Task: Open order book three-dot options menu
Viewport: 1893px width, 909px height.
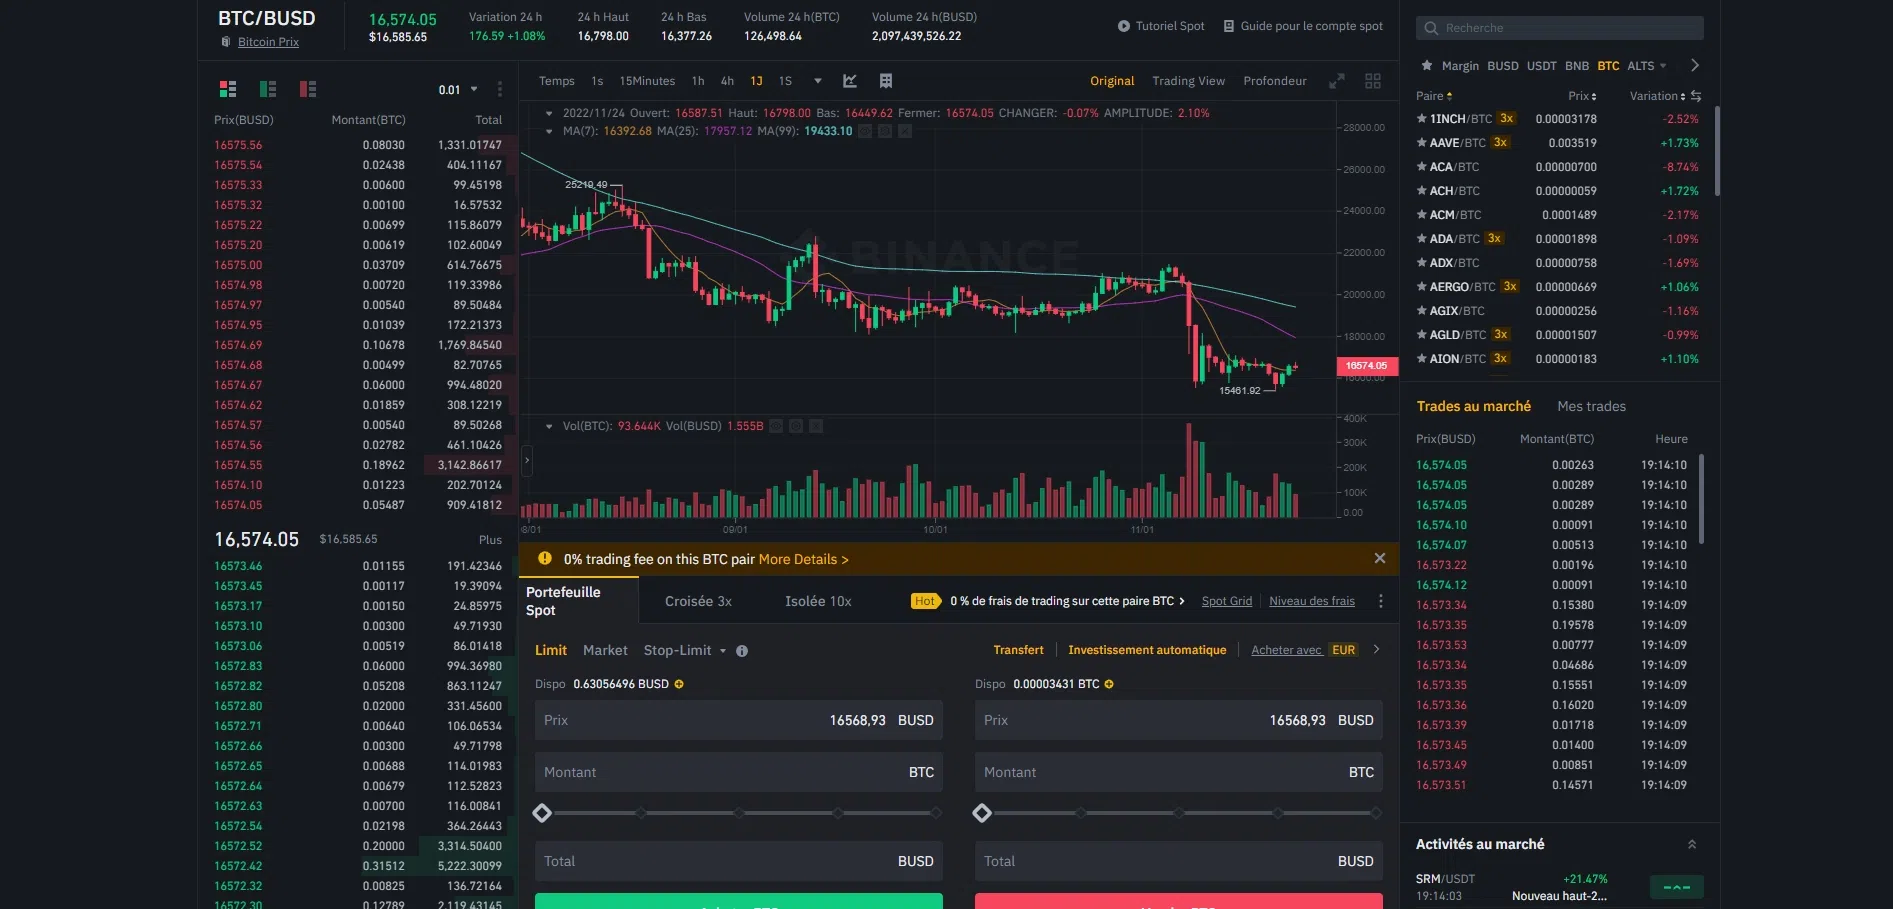Action: click(x=500, y=89)
